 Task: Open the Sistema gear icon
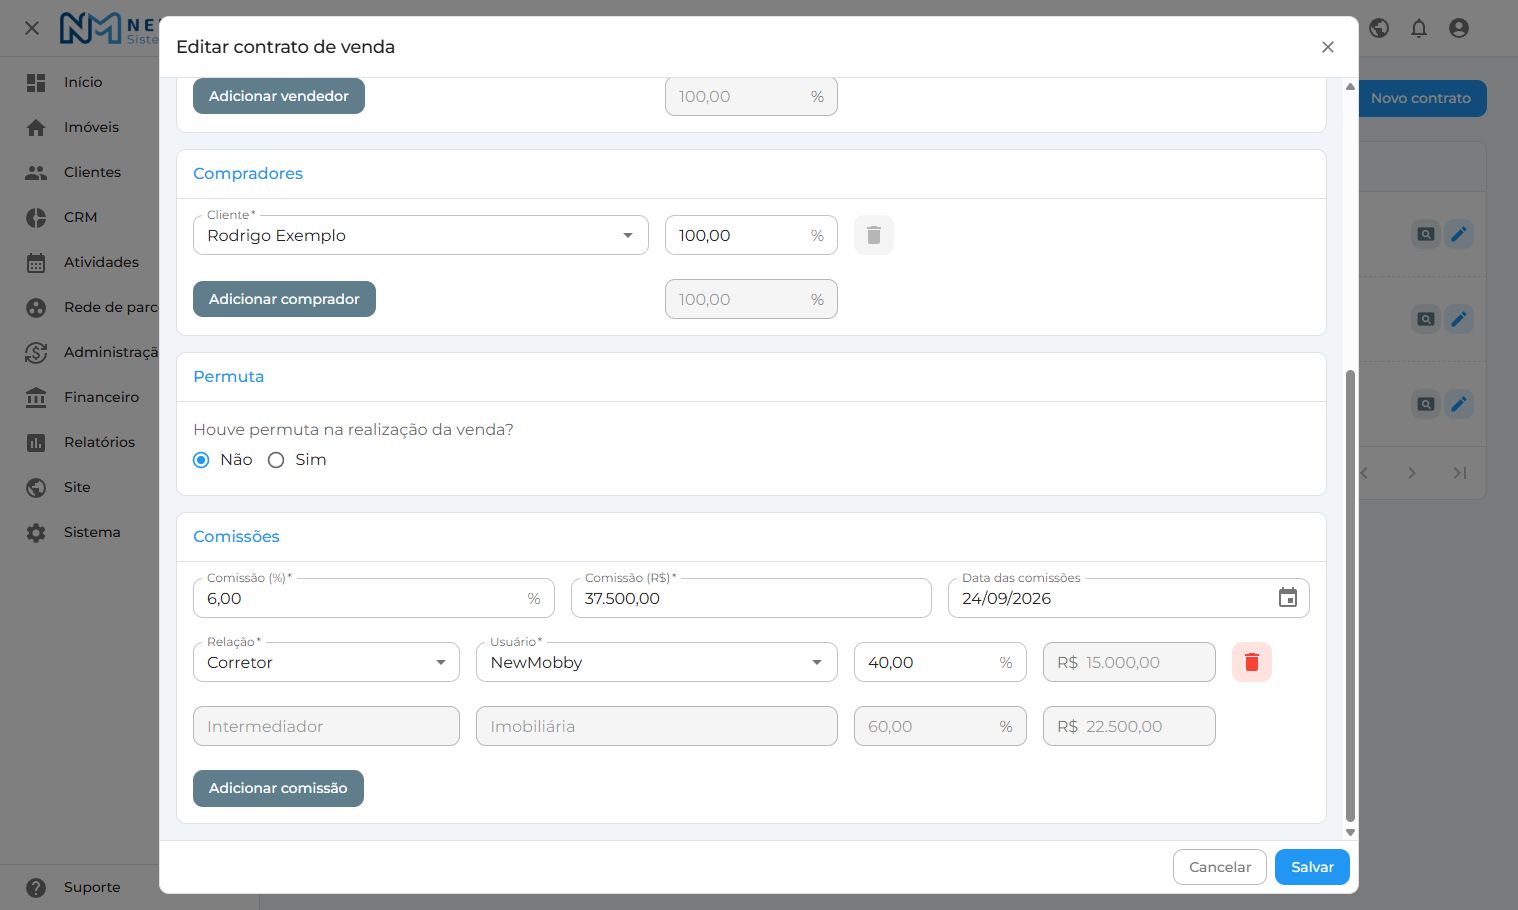pyautogui.click(x=36, y=532)
